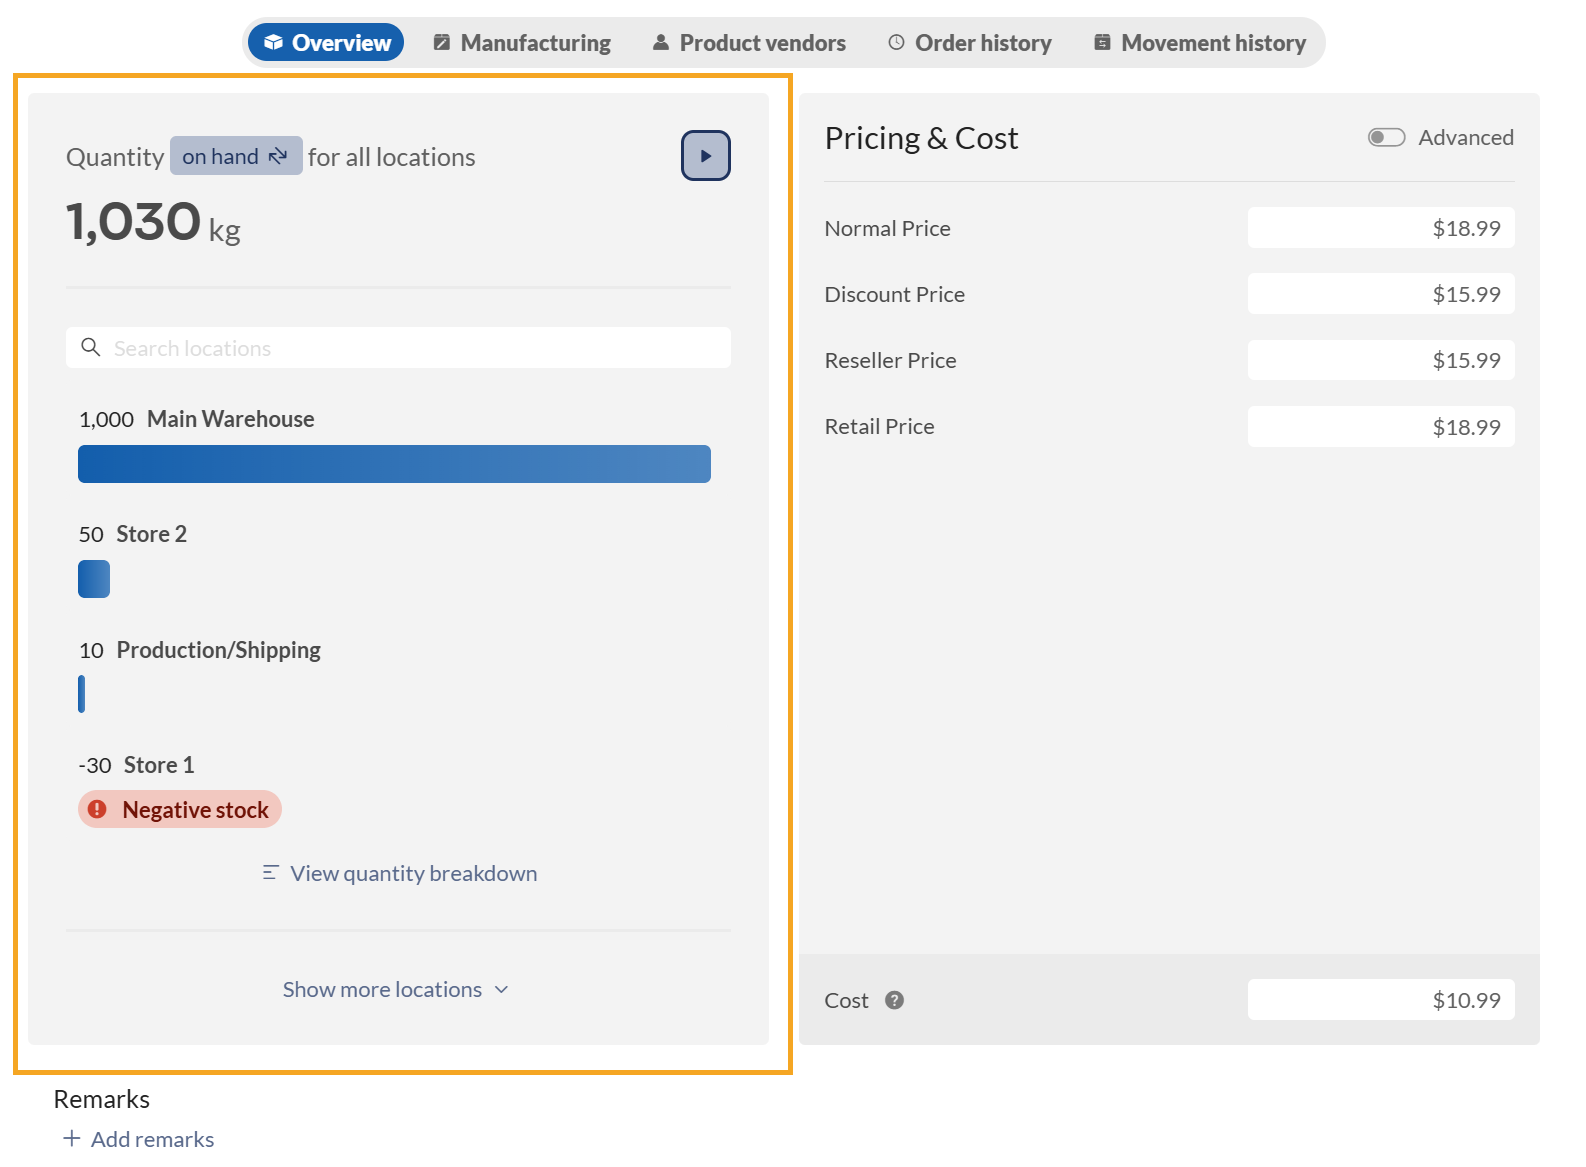Click the Search locations input field
This screenshot has width=1586, height=1167.
click(x=420, y=348)
